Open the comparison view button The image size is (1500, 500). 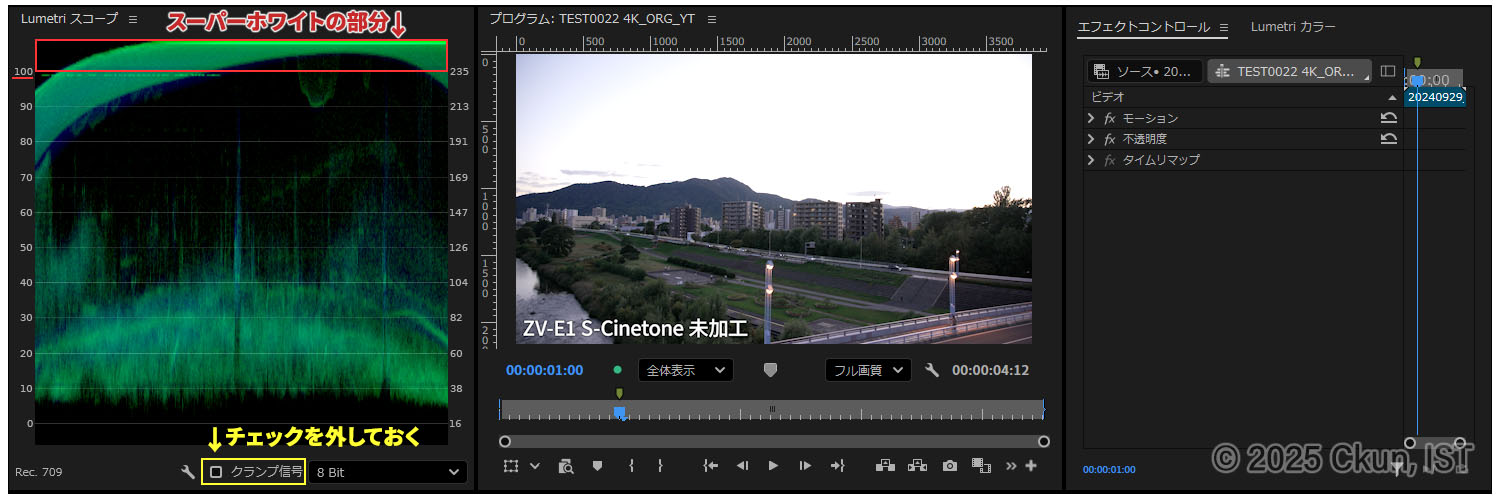[x=981, y=466]
